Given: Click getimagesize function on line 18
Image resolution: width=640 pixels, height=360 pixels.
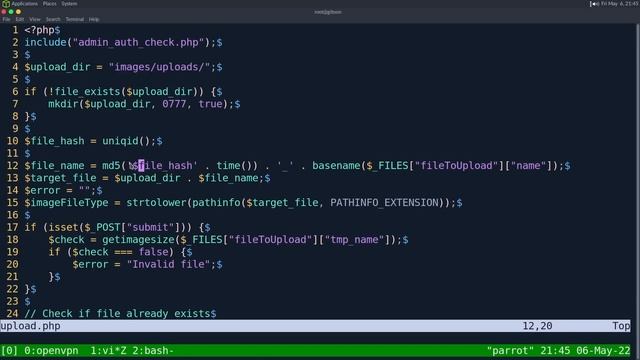Looking at the screenshot, I should click(x=138, y=240).
